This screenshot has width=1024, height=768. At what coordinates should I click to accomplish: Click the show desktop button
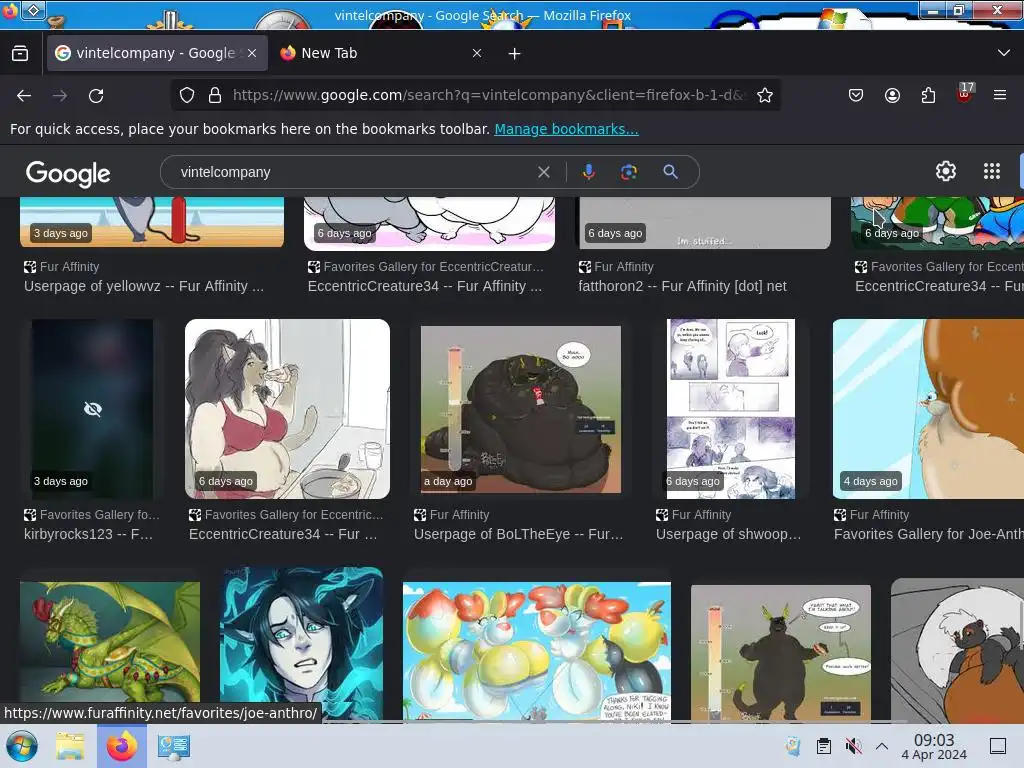998,746
